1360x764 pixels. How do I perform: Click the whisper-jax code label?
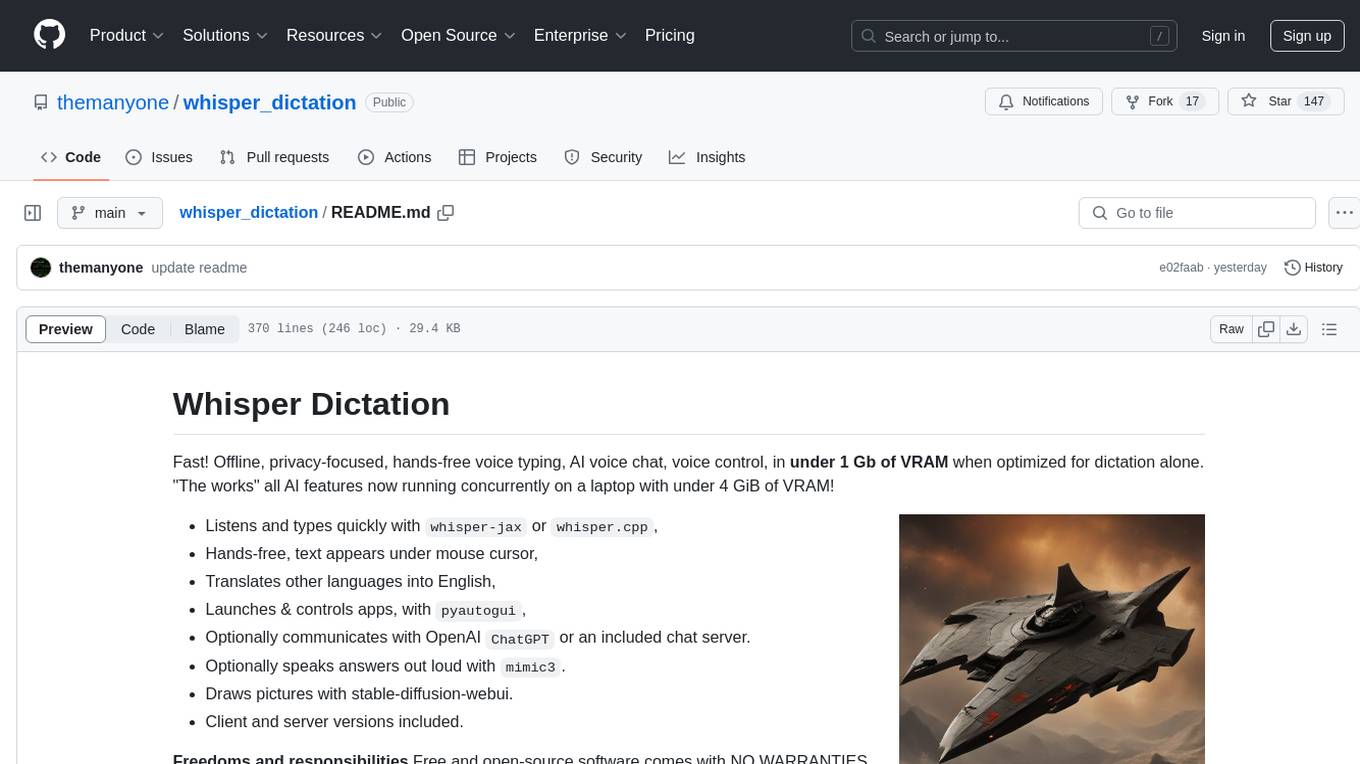click(x=476, y=527)
